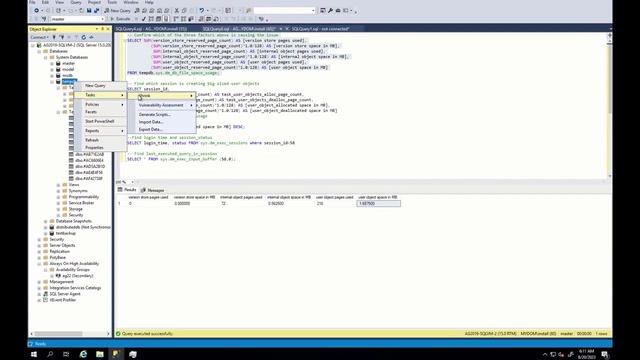Image resolution: width=640 pixels, height=360 pixels.
Task: Click the Cut scissors icon in toolbar
Action: [x=176, y=11]
